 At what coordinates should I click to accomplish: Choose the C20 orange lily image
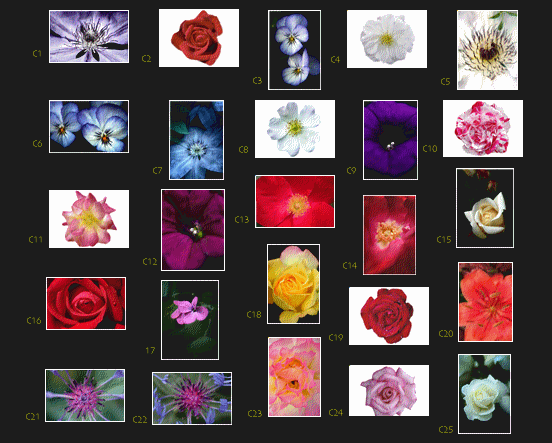point(485,302)
